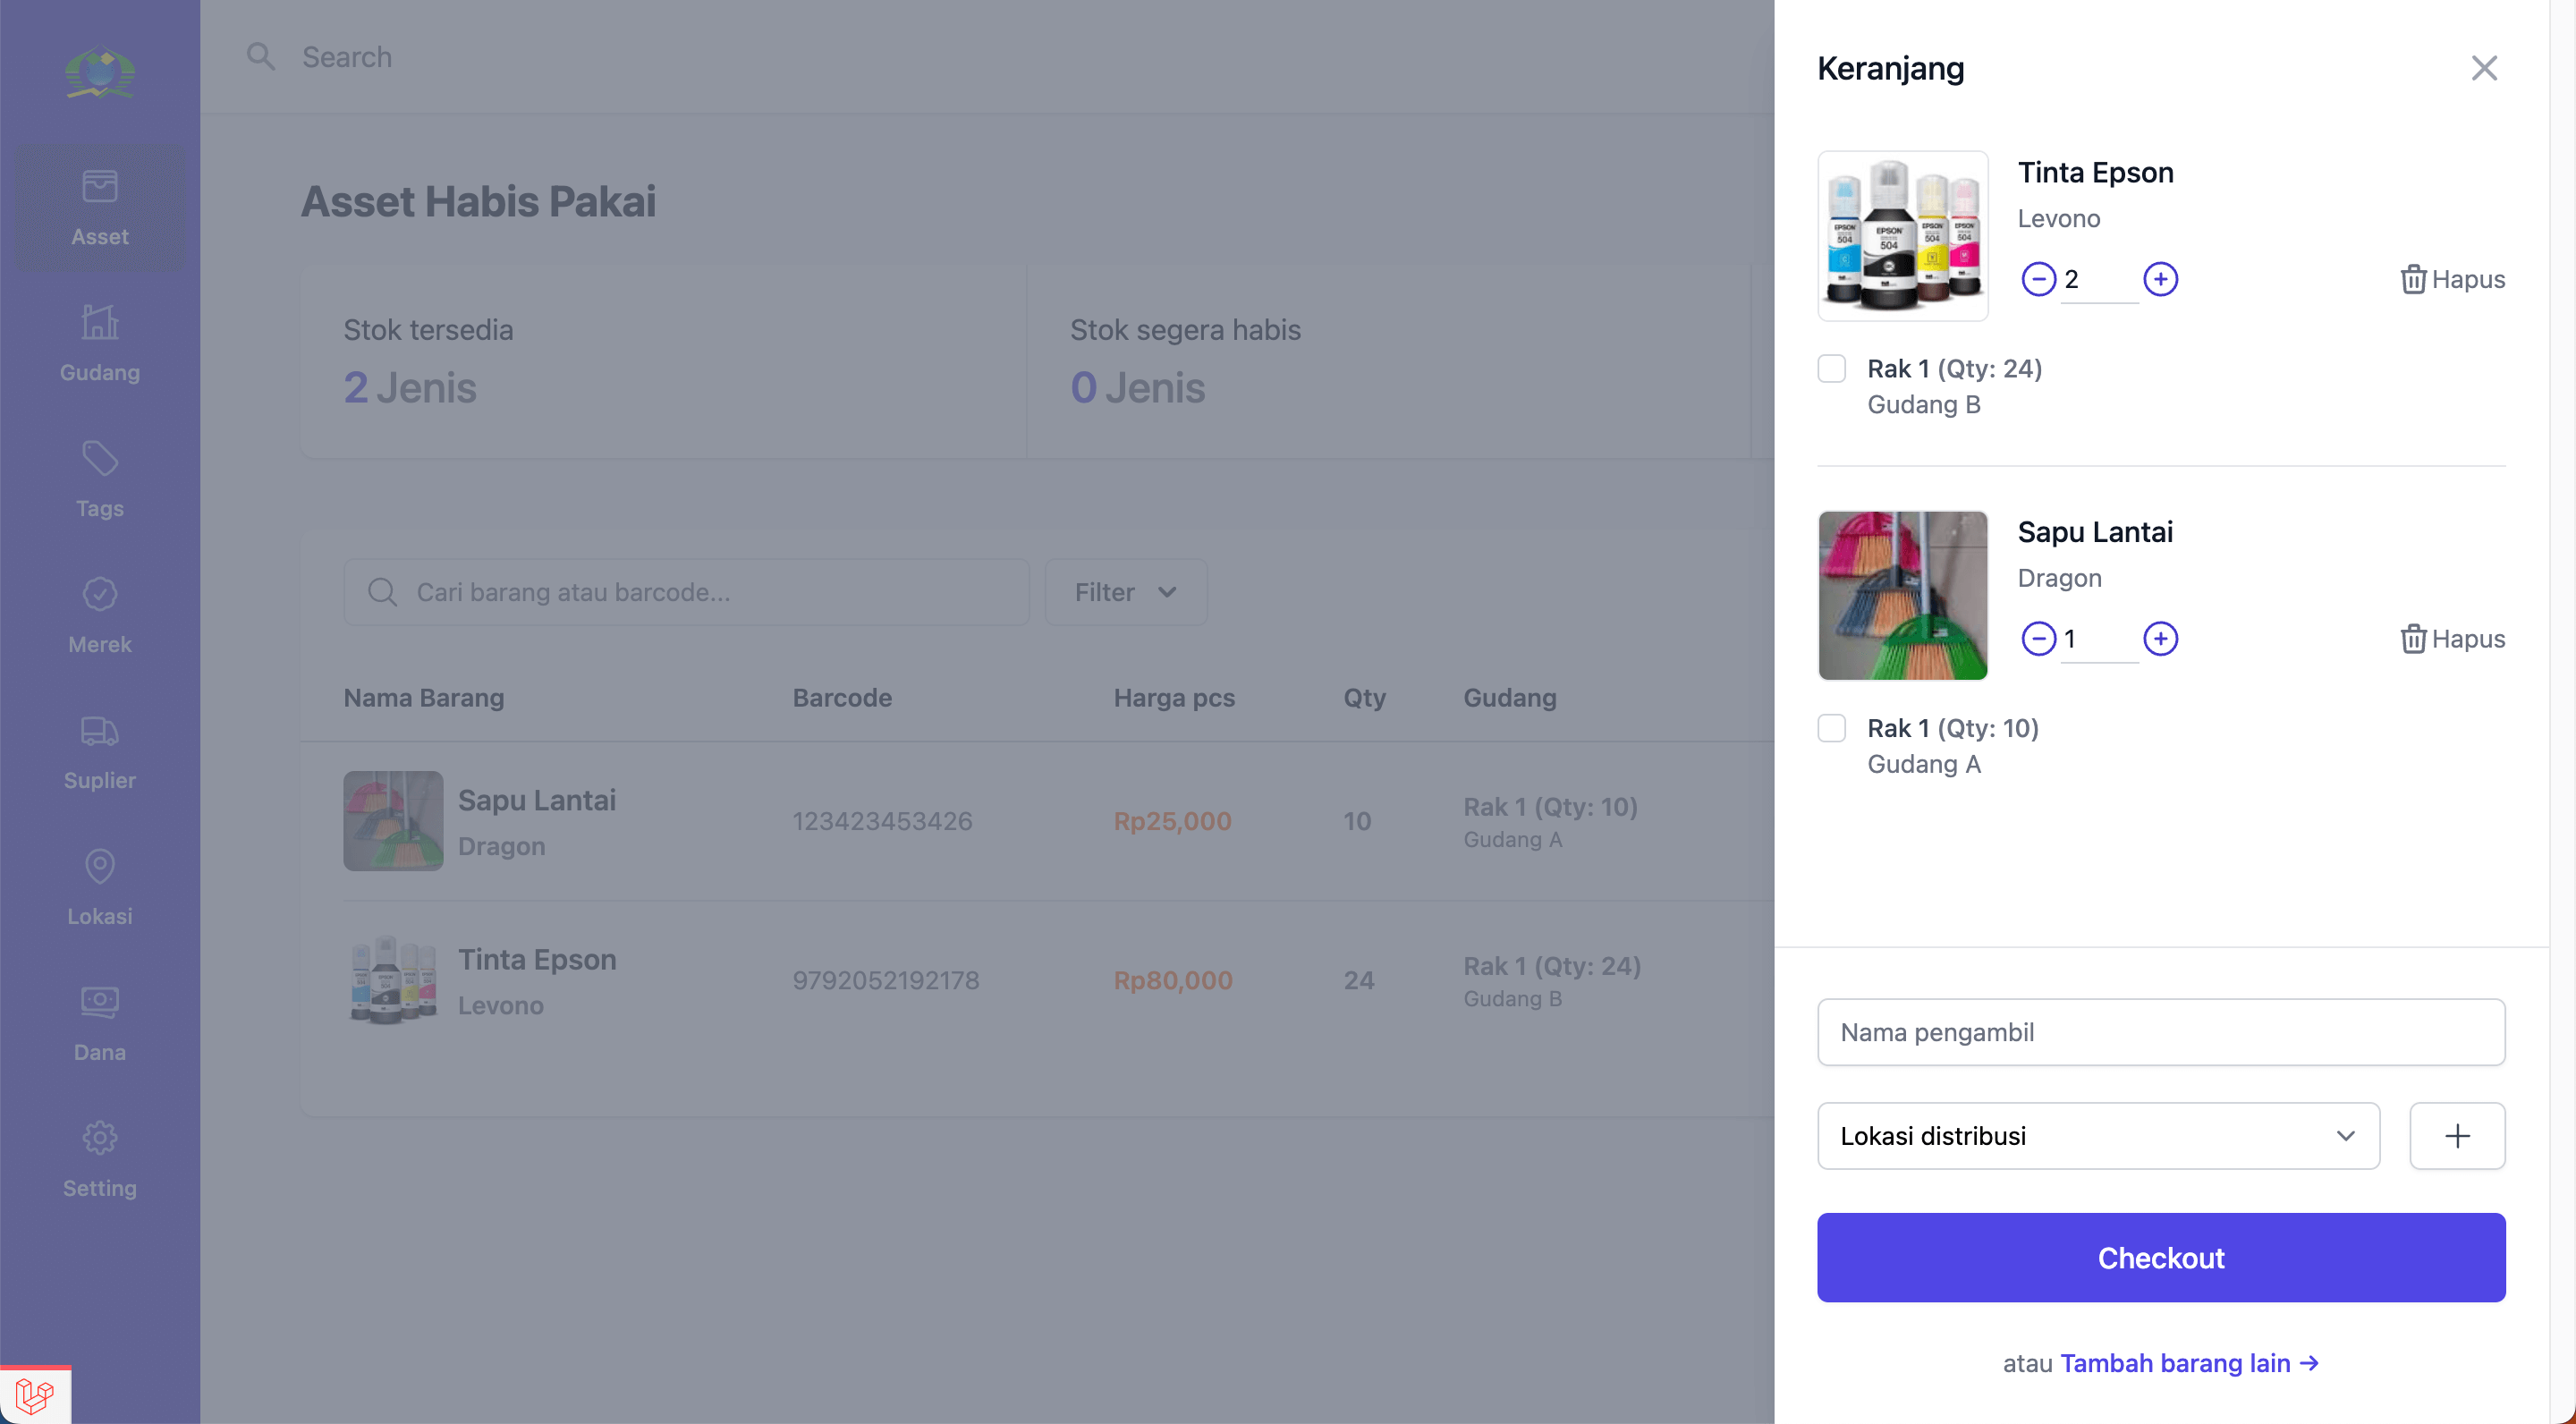Check Rak 1 Gudang B checkbox
Image resolution: width=2576 pixels, height=1424 pixels.
(1831, 369)
